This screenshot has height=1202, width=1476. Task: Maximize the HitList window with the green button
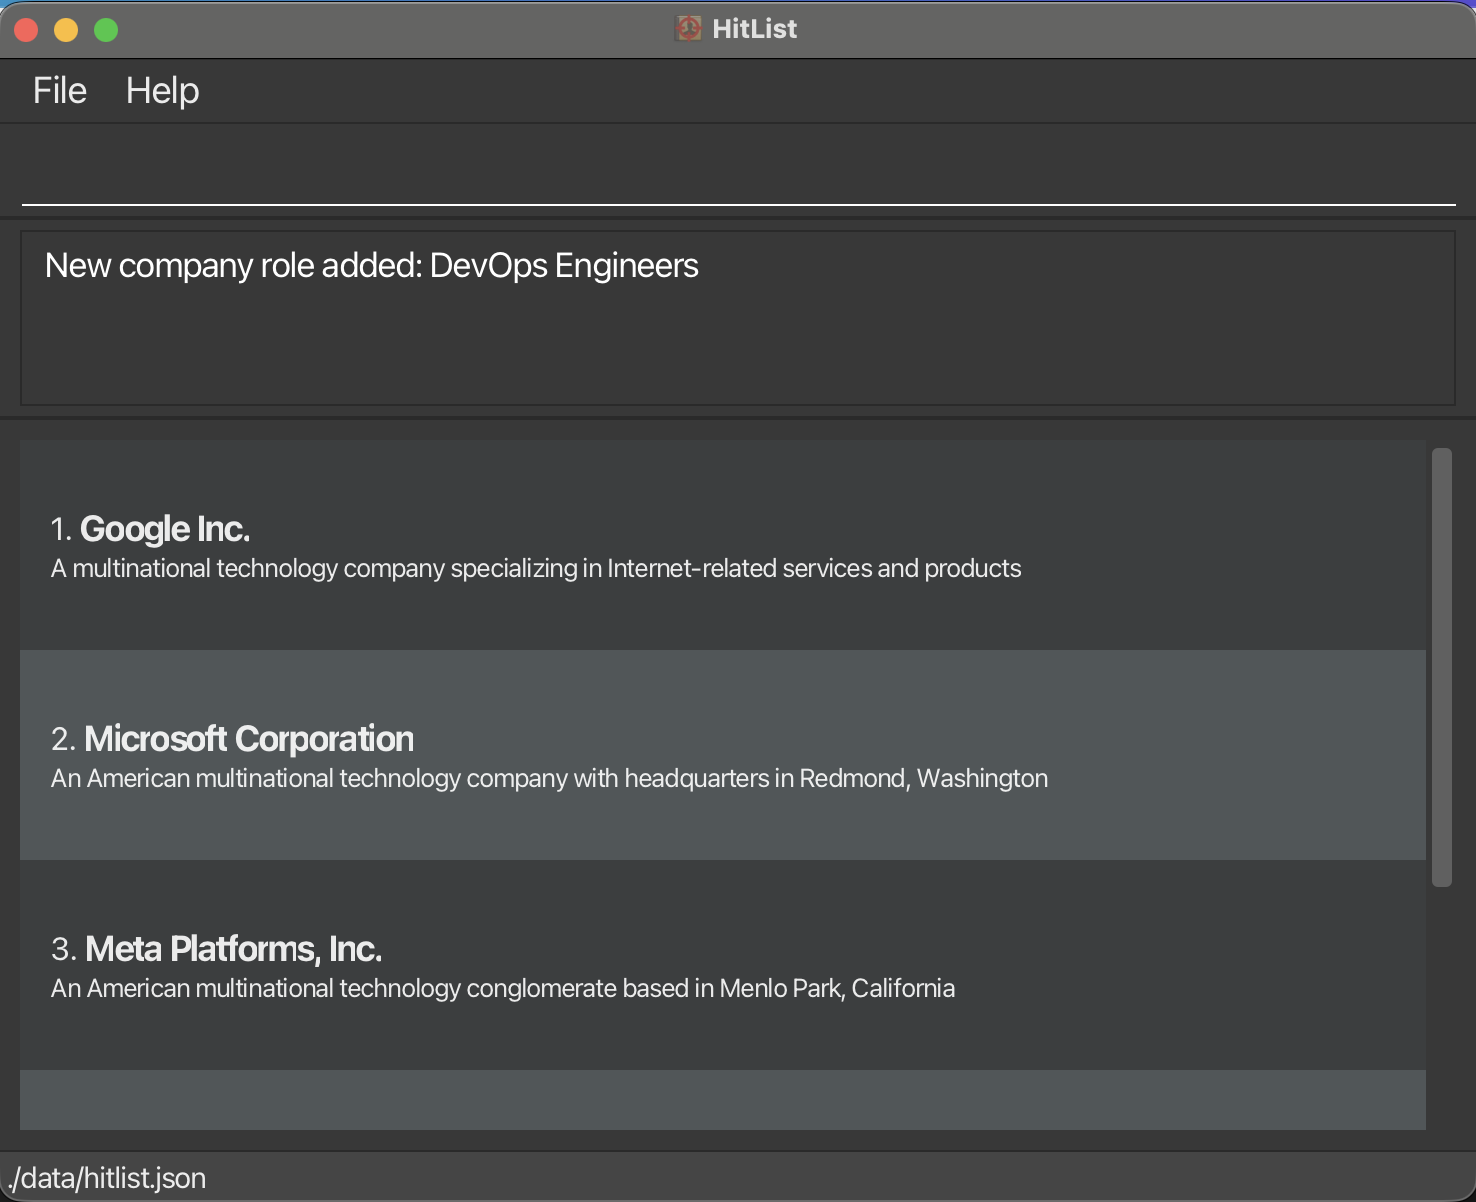click(x=105, y=29)
